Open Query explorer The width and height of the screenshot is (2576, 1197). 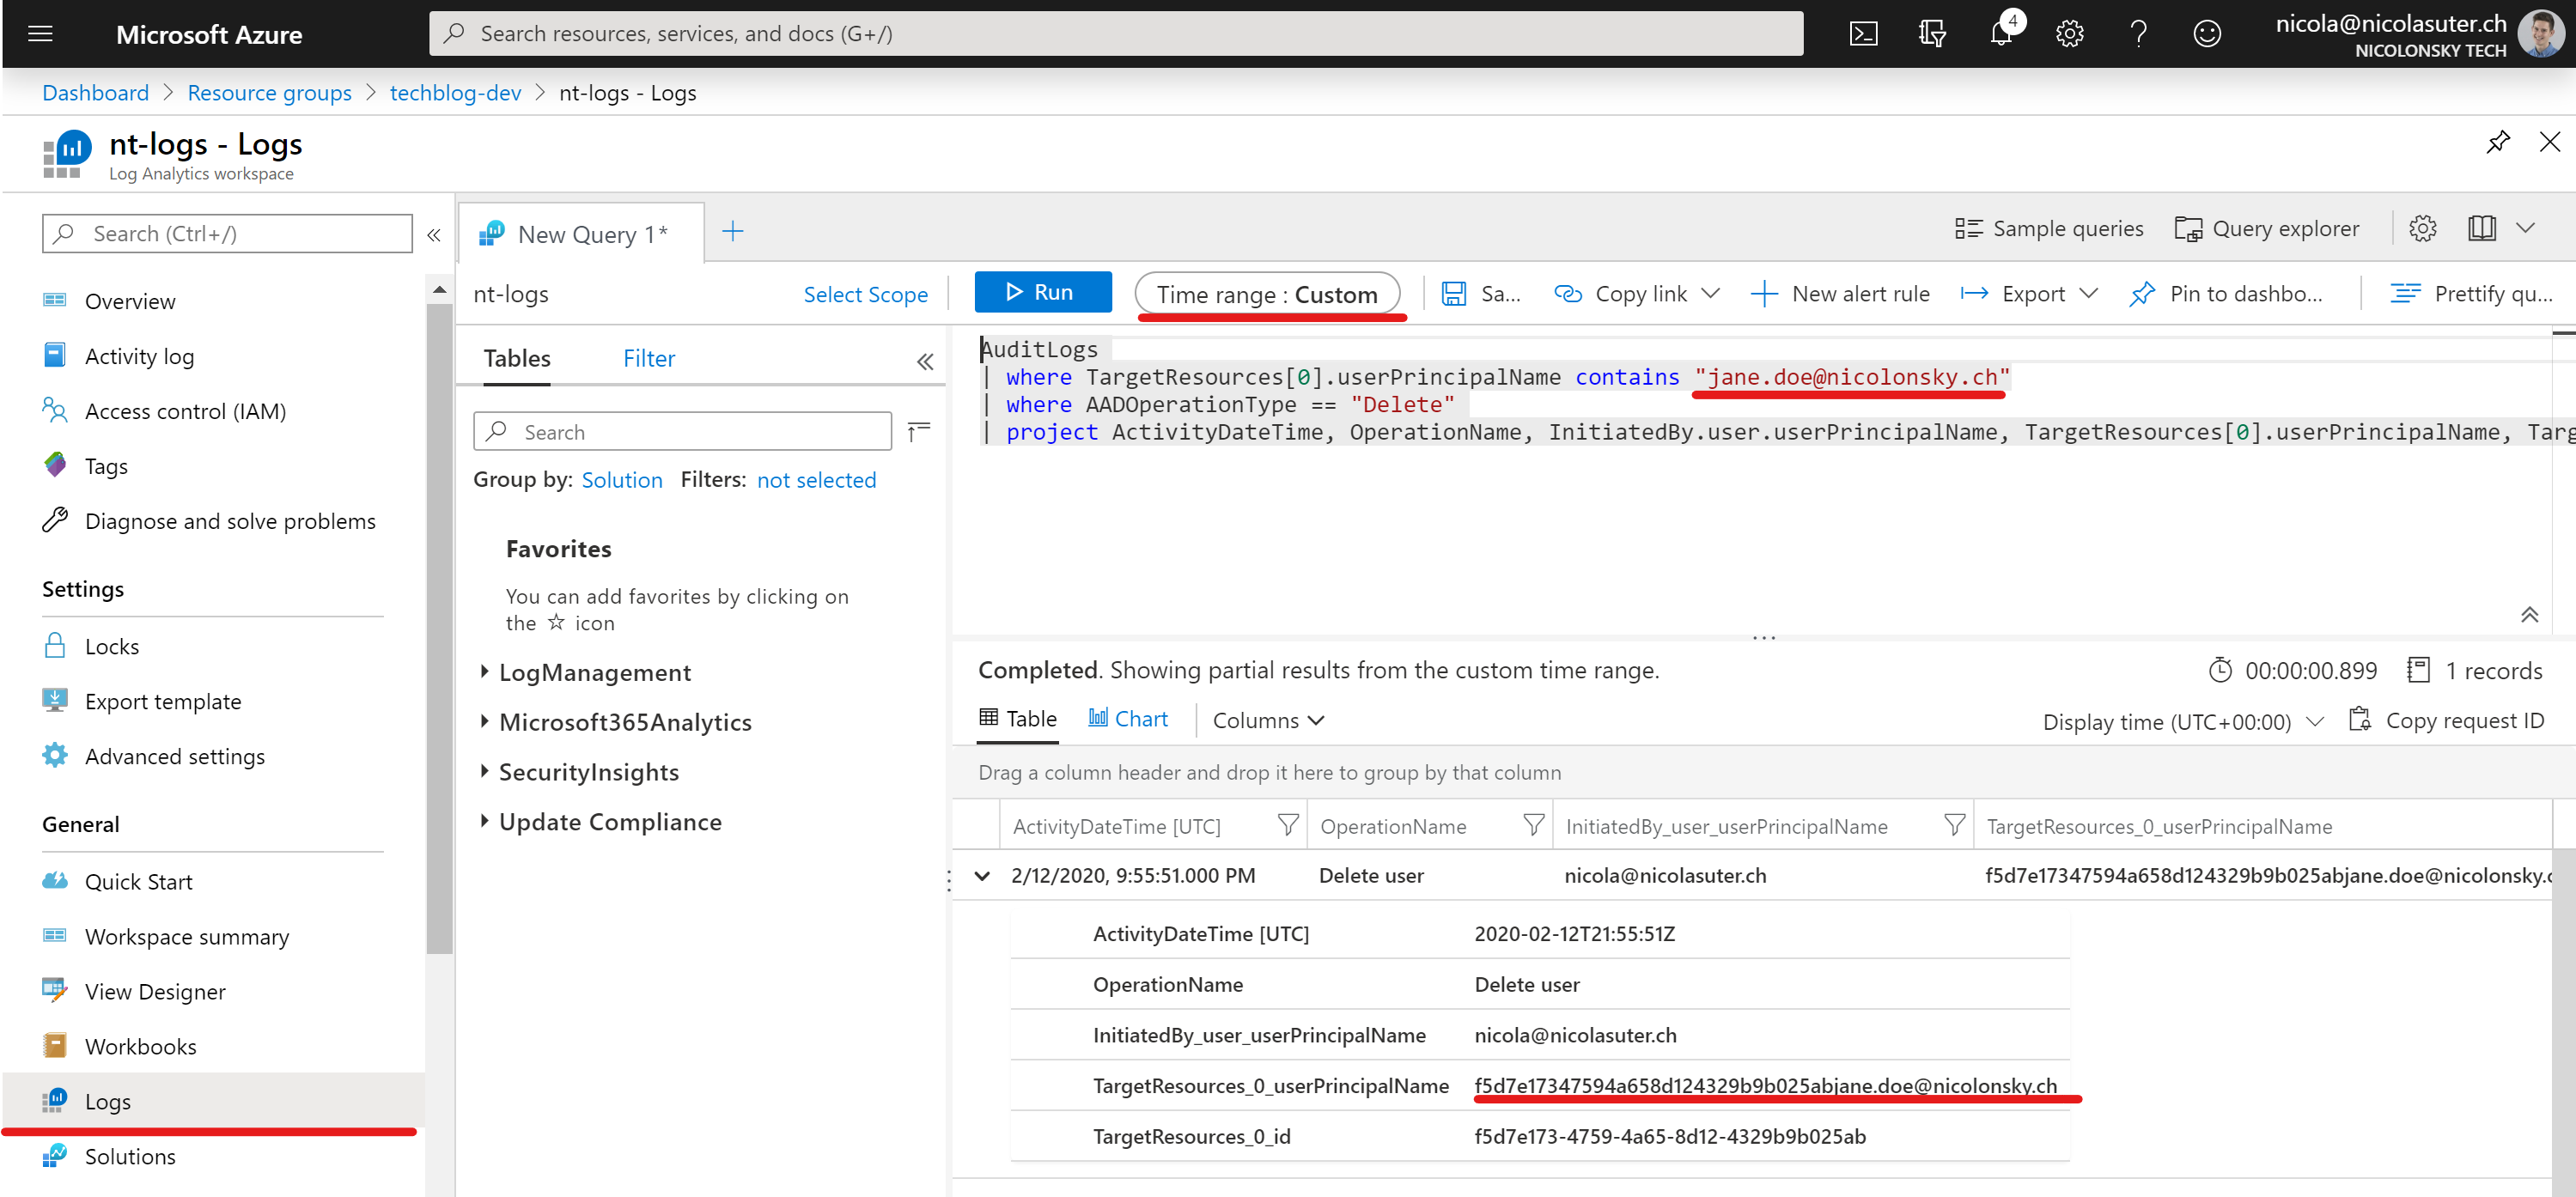click(x=2267, y=229)
